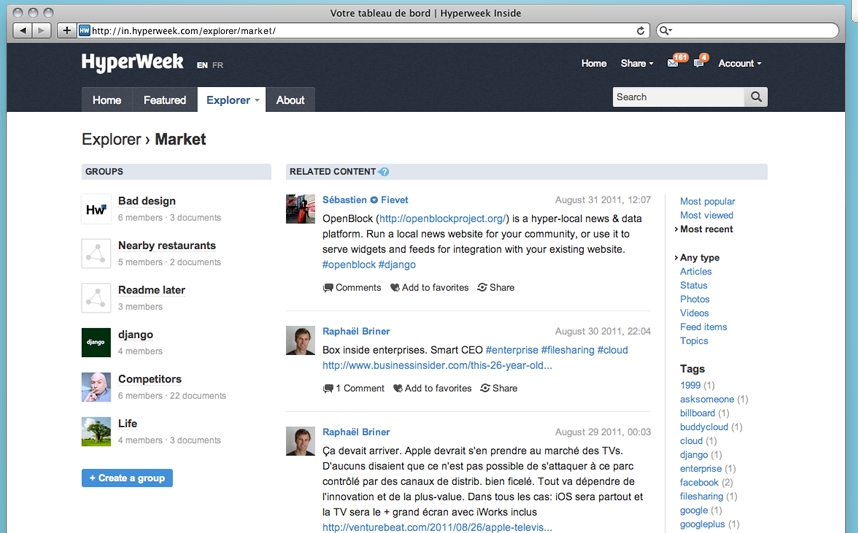Open the messages envelope icon with 161 badge
Screen dimensions: 858x533
click(673, 63)
